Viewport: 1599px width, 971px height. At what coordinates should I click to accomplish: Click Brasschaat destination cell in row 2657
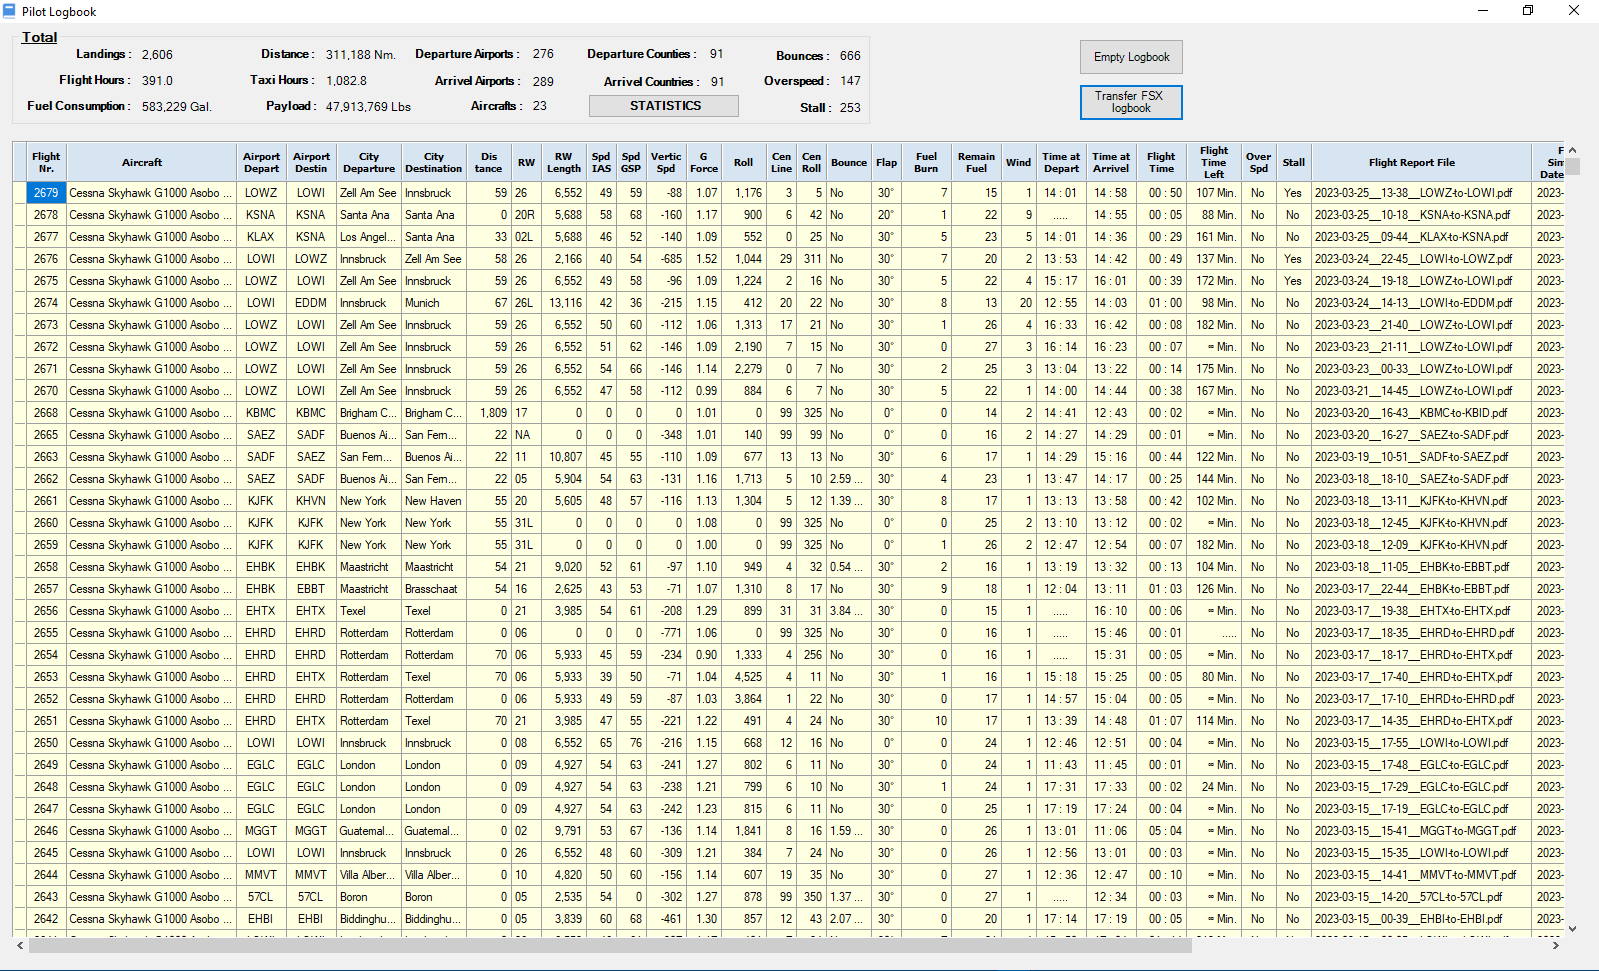click(x=434, y=589)
